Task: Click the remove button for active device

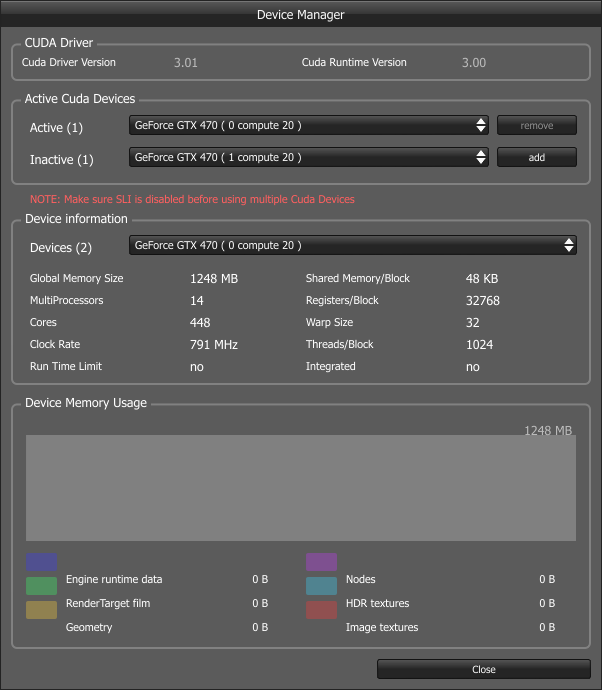Action: [x=536, y=125]
